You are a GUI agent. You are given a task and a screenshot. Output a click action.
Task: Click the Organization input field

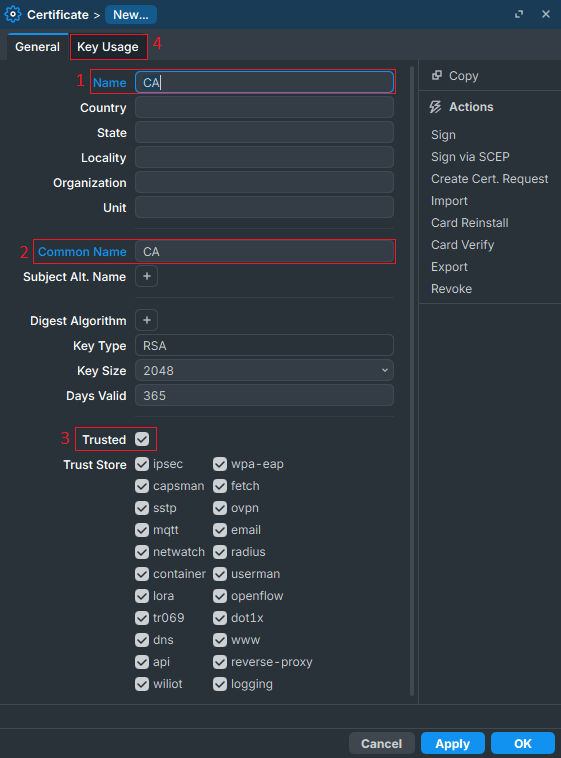[264, 183]
